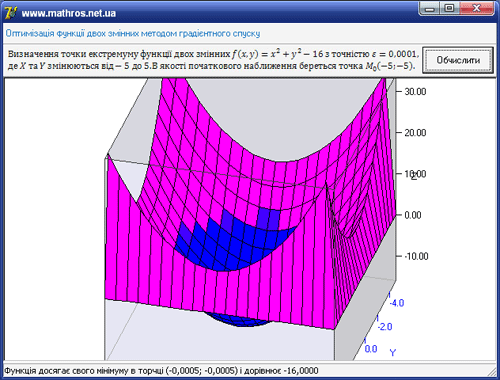This screenshot has height=380, width=500.
Task: Close the mathros window
Action: tap(476, 9)
